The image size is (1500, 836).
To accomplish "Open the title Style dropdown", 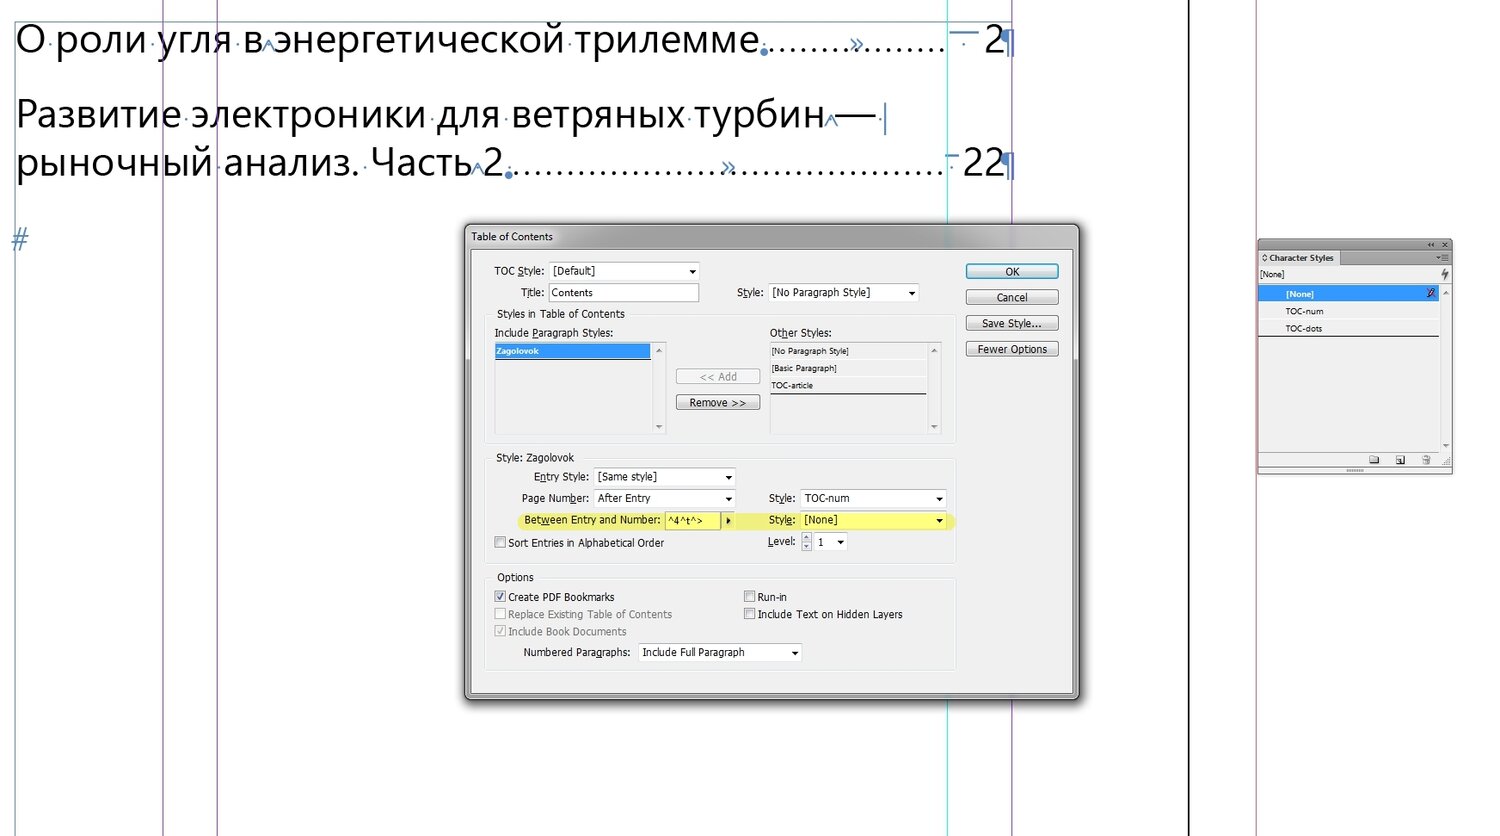I will coord(844,293).
